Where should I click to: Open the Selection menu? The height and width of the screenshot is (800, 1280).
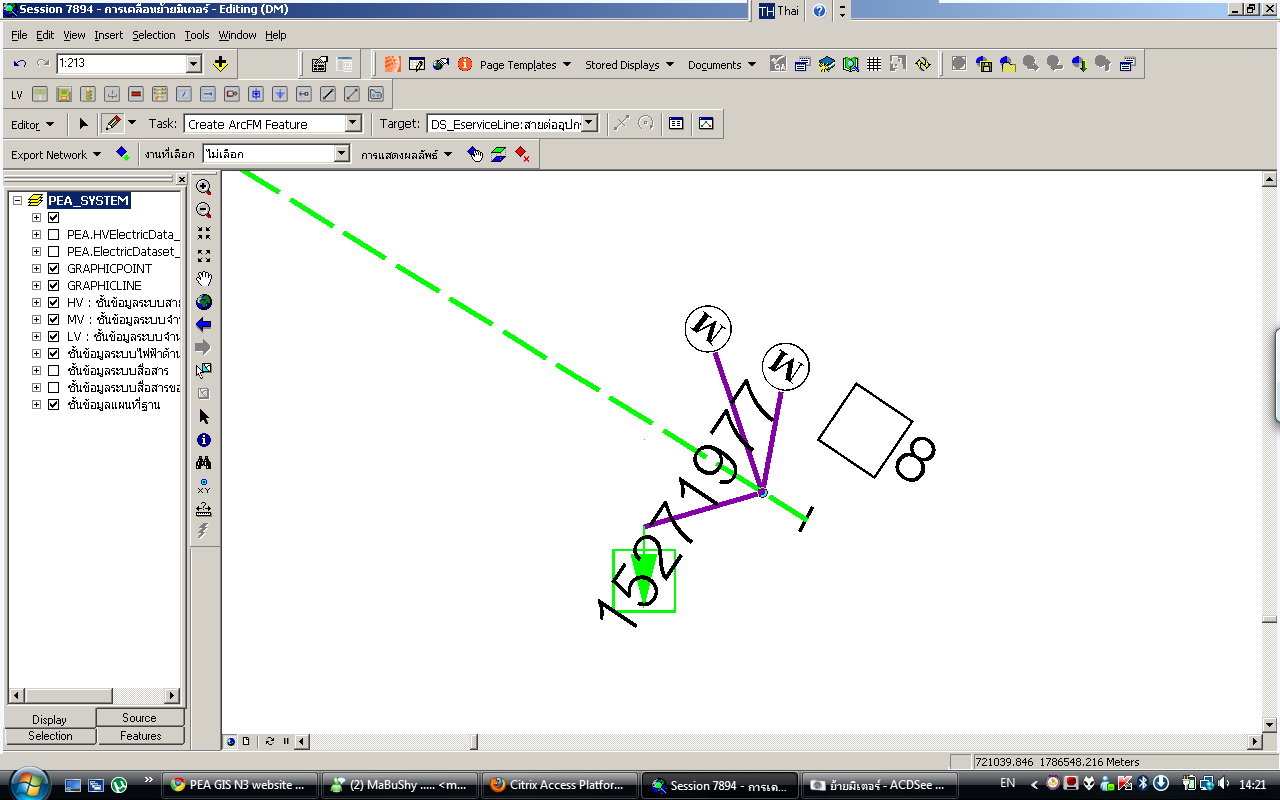pos(154,34)
